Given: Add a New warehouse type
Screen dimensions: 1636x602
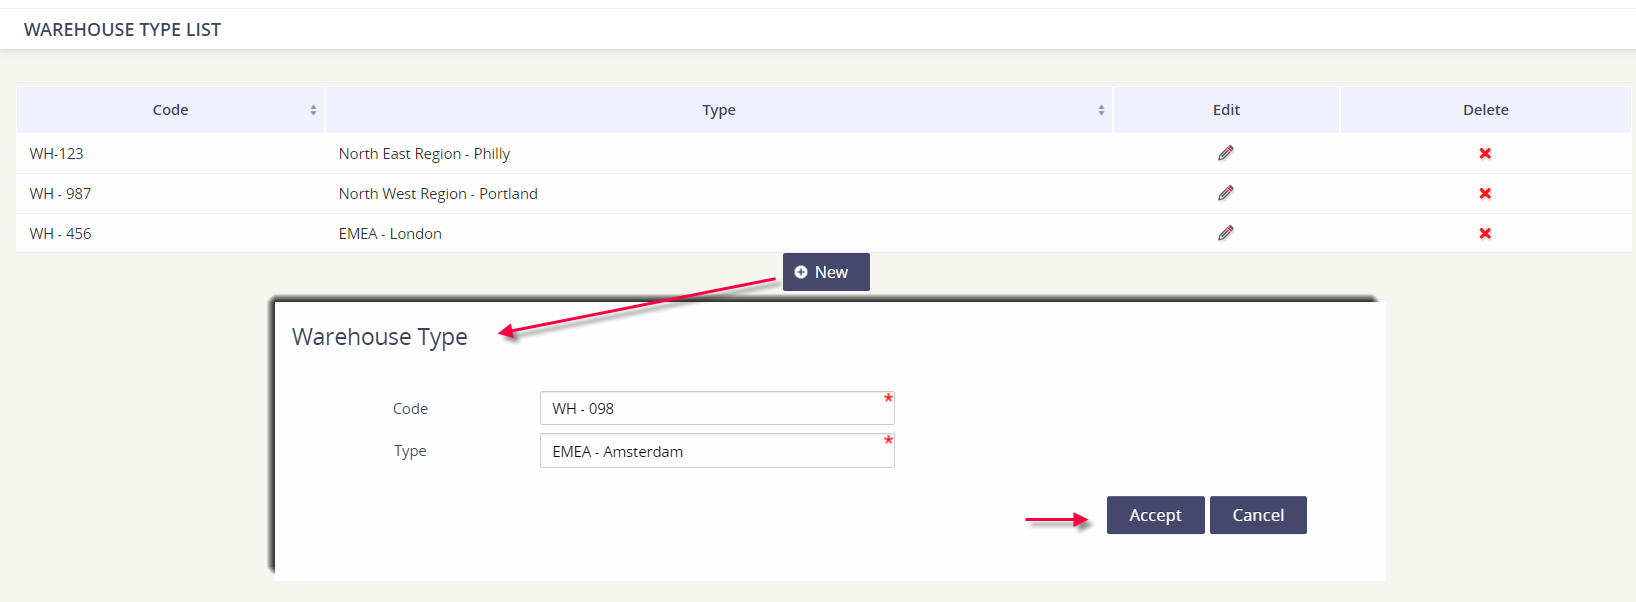Looking at the screenshot, I should pos(826,272).
